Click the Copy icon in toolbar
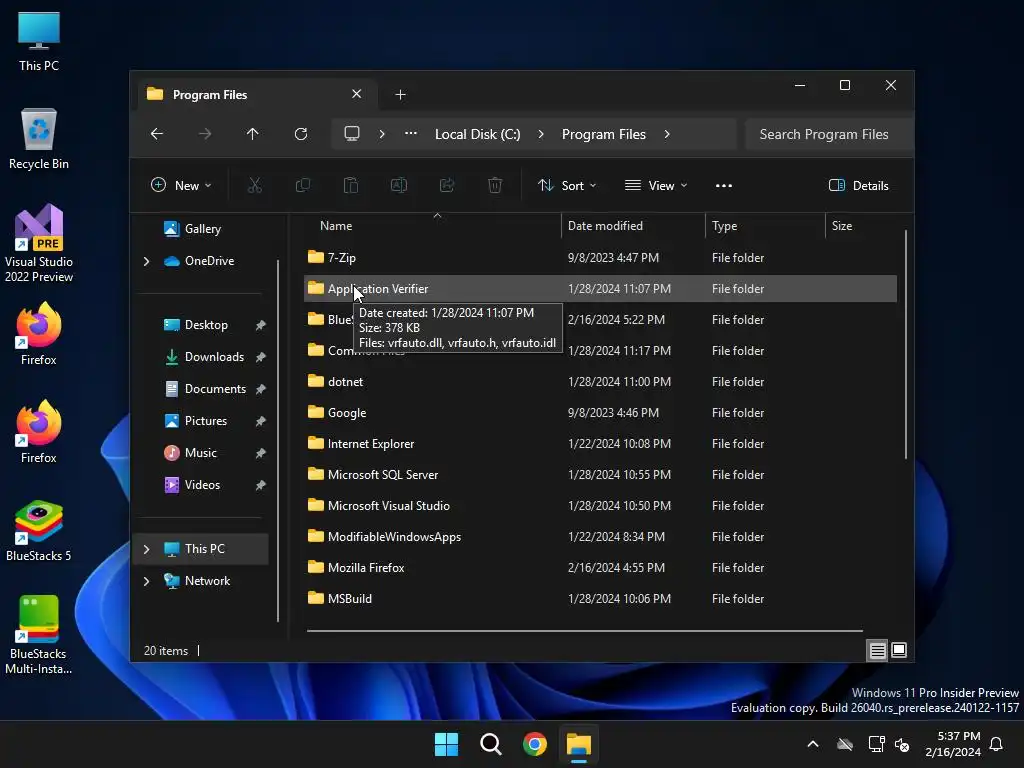This screenshot has height=768, width=1024. click(303, 185)
